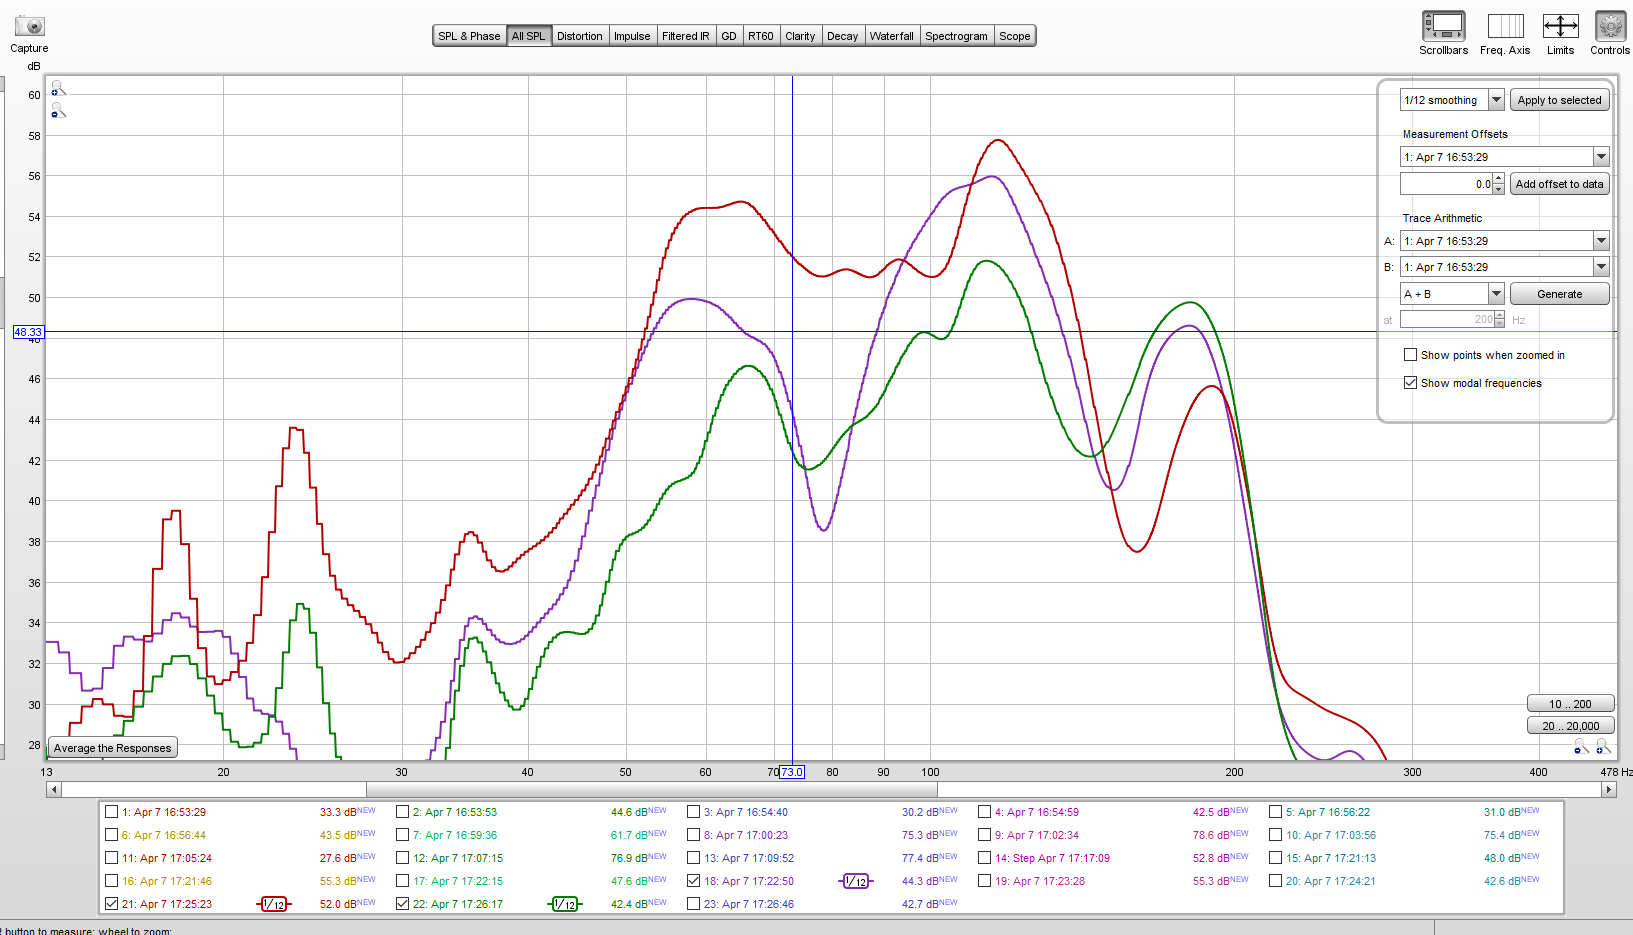Click the Freq. Axis icon

(x=1505, y=26)
